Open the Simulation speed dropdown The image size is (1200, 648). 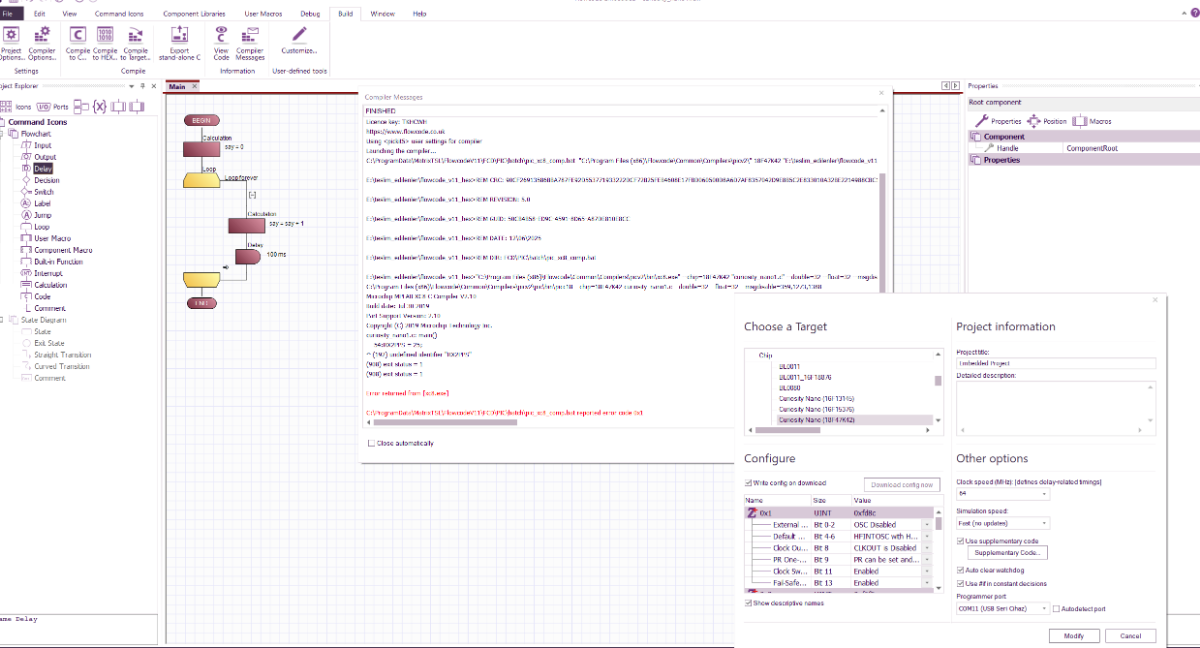pos(1003,523)
